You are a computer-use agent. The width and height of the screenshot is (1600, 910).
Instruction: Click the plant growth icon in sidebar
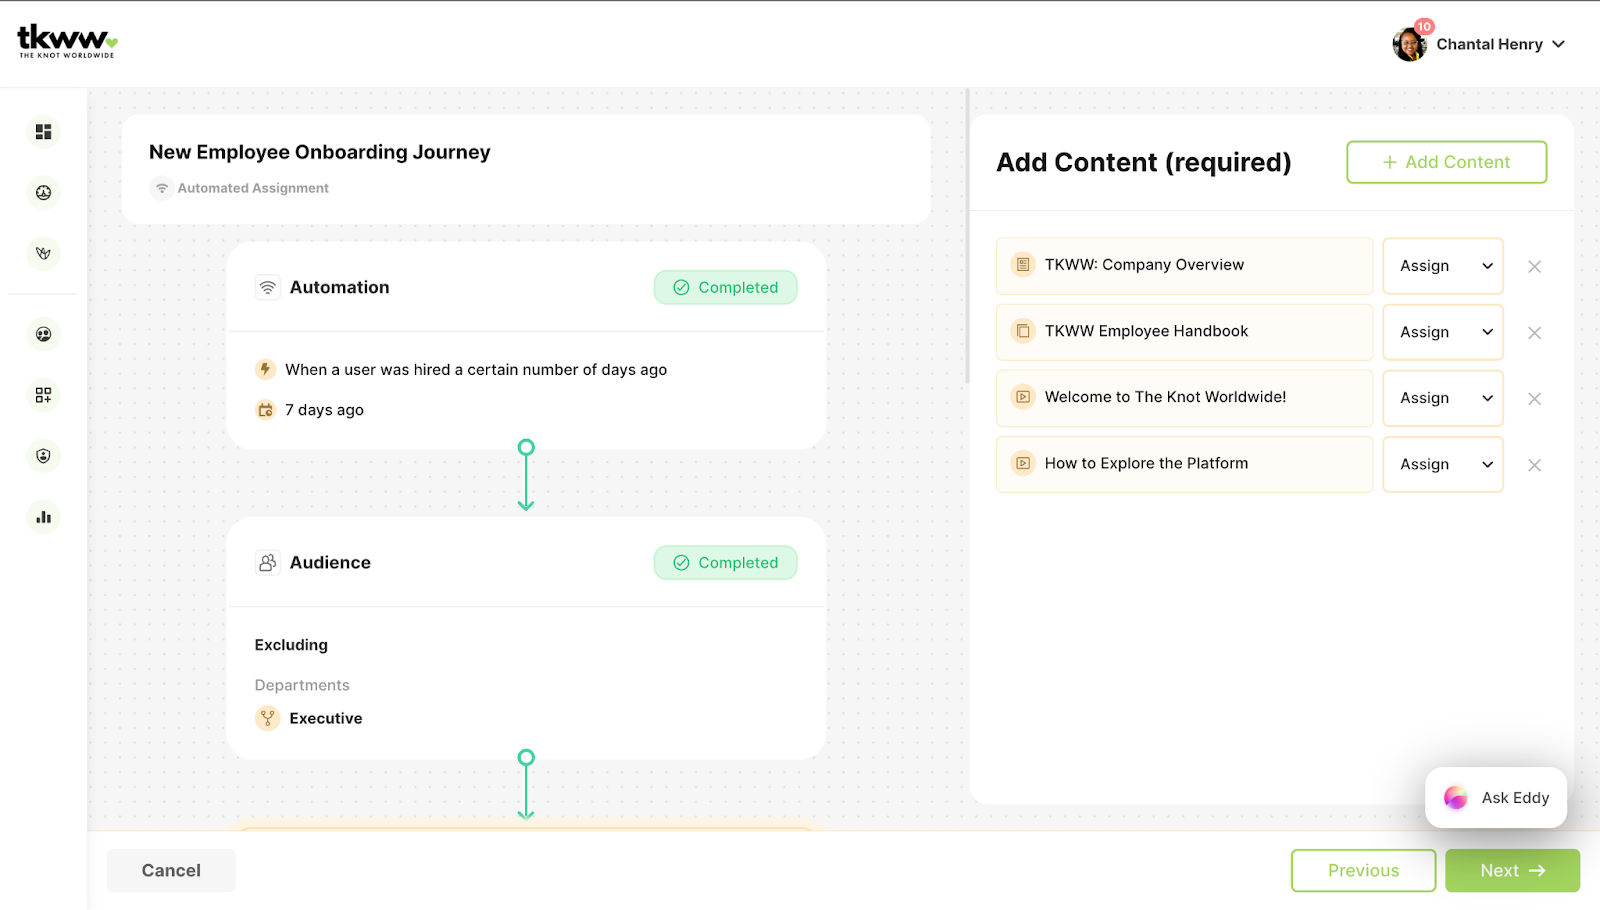(43, 253)
